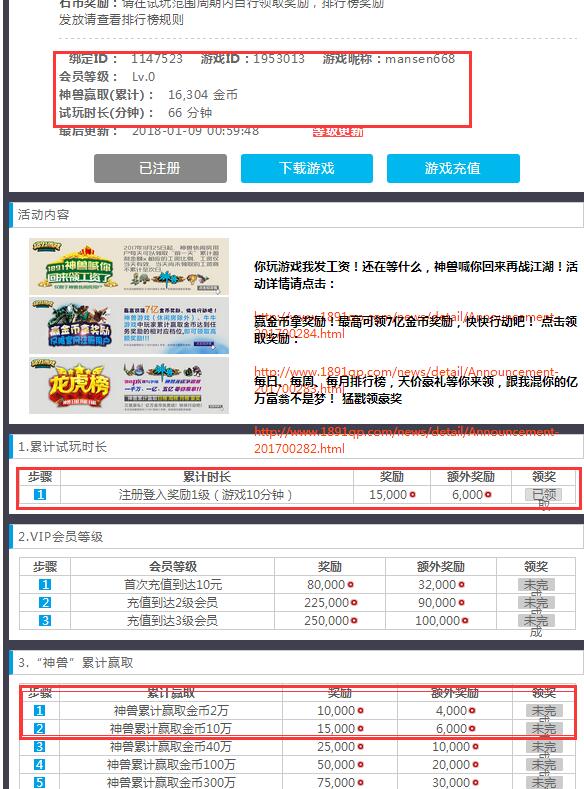Click 未完成 button for 首次充值到达10元
Viewport: 584px width, 789px height.
pos(536,585)
